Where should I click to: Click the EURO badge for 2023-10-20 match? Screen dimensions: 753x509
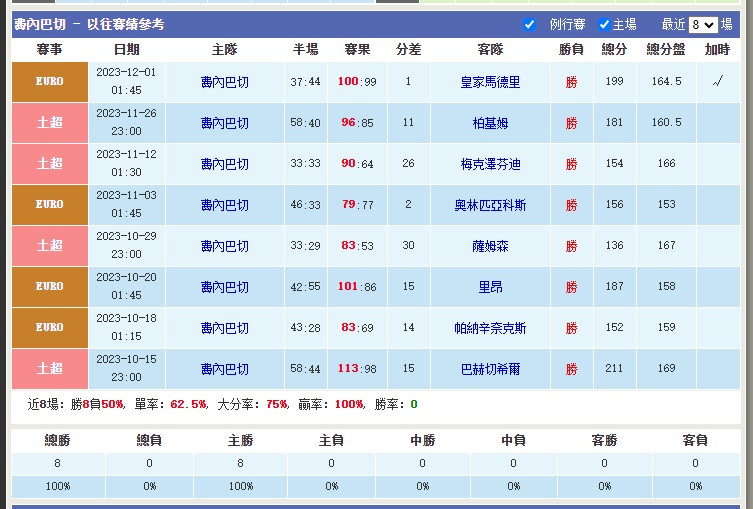click(x=50, y=287)
